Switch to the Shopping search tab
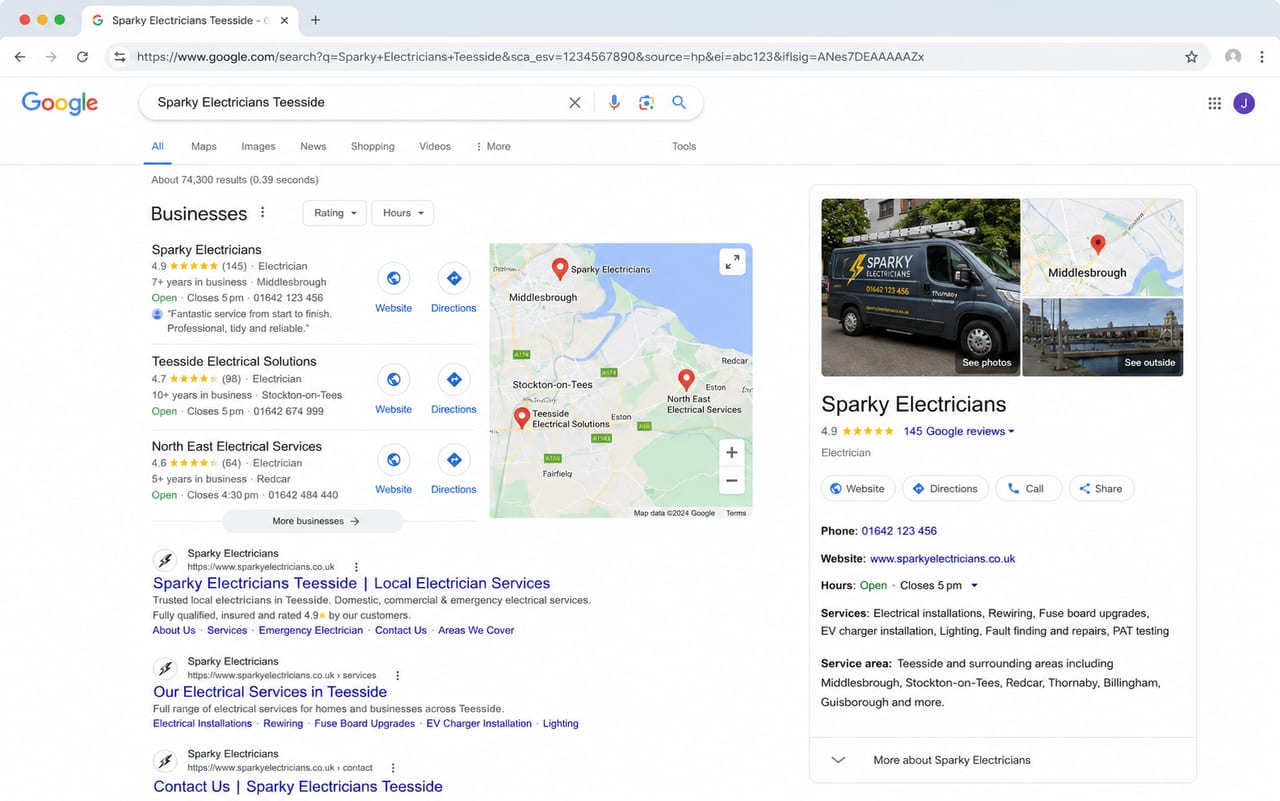The height and width of the screenshot is (801, 1280). pyautogui.click(x=373, y=146)
